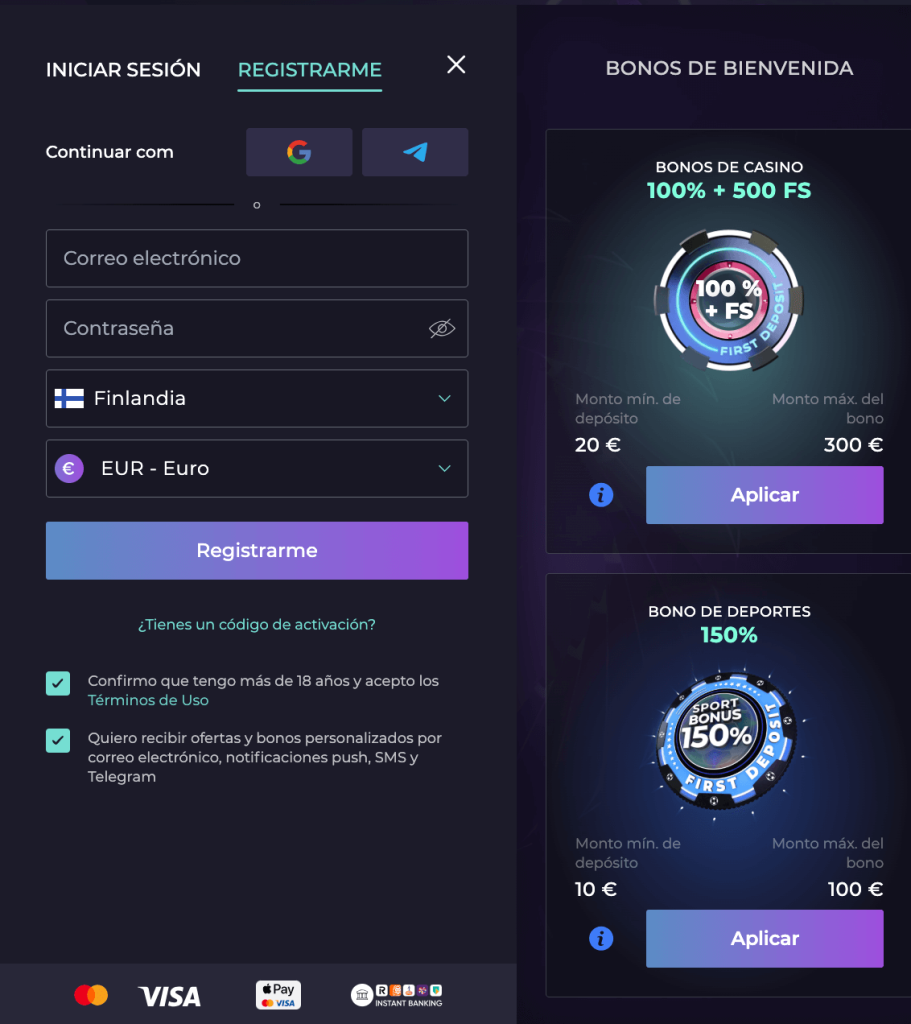
Task: Toggle password visibility eye icon
Action: pyautogui.click(x=442, y=328)
